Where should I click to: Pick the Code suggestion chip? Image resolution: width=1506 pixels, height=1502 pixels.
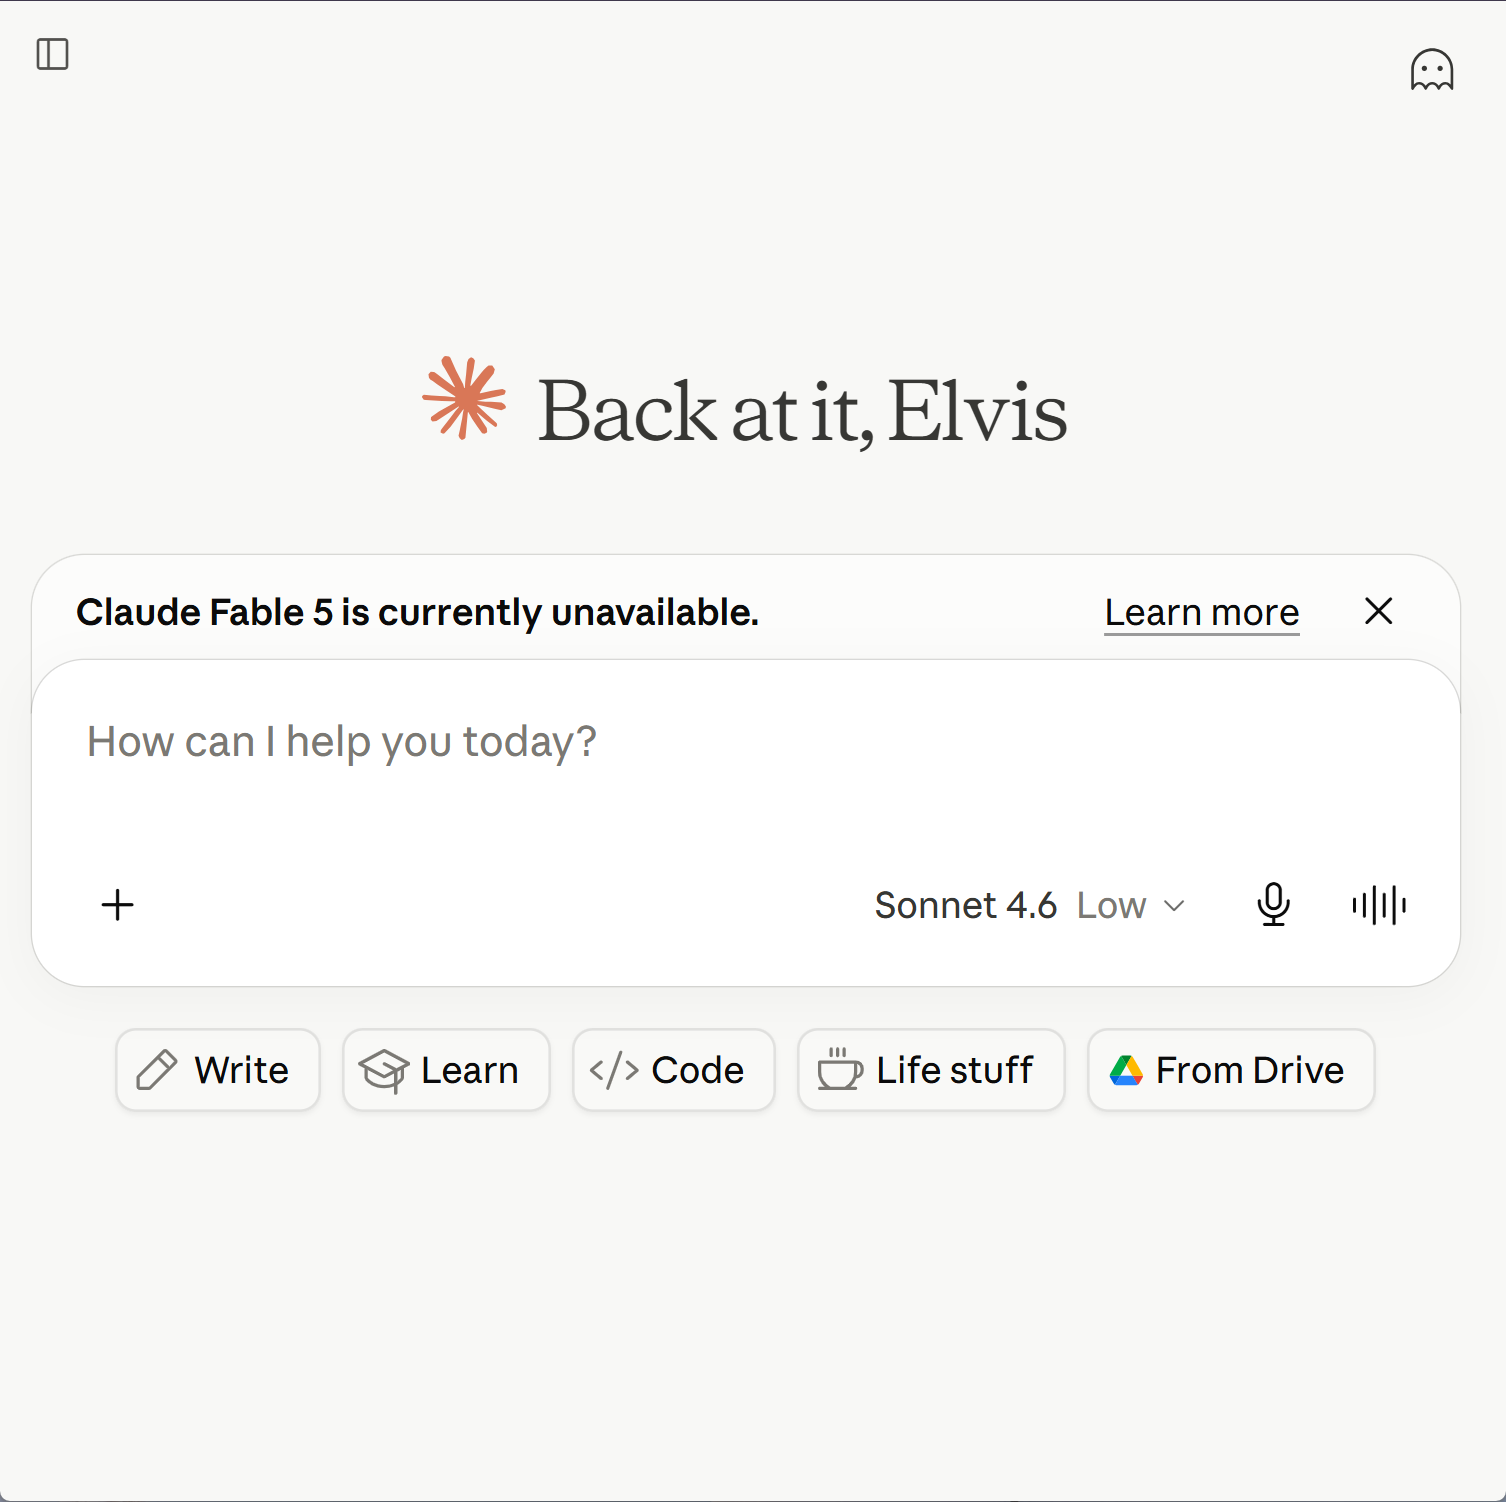[674, 1070]
